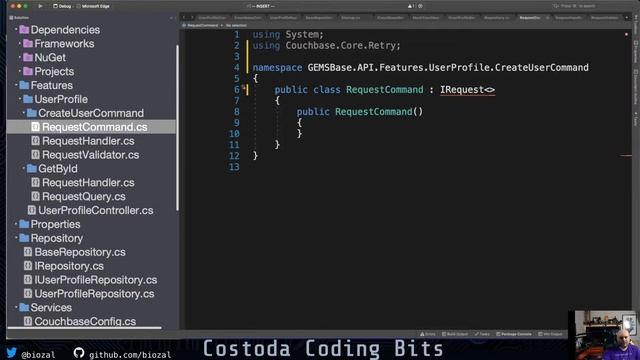Open the Errors pad in the bottom bar
Viewport: 640px width, 360px height.
427,334
